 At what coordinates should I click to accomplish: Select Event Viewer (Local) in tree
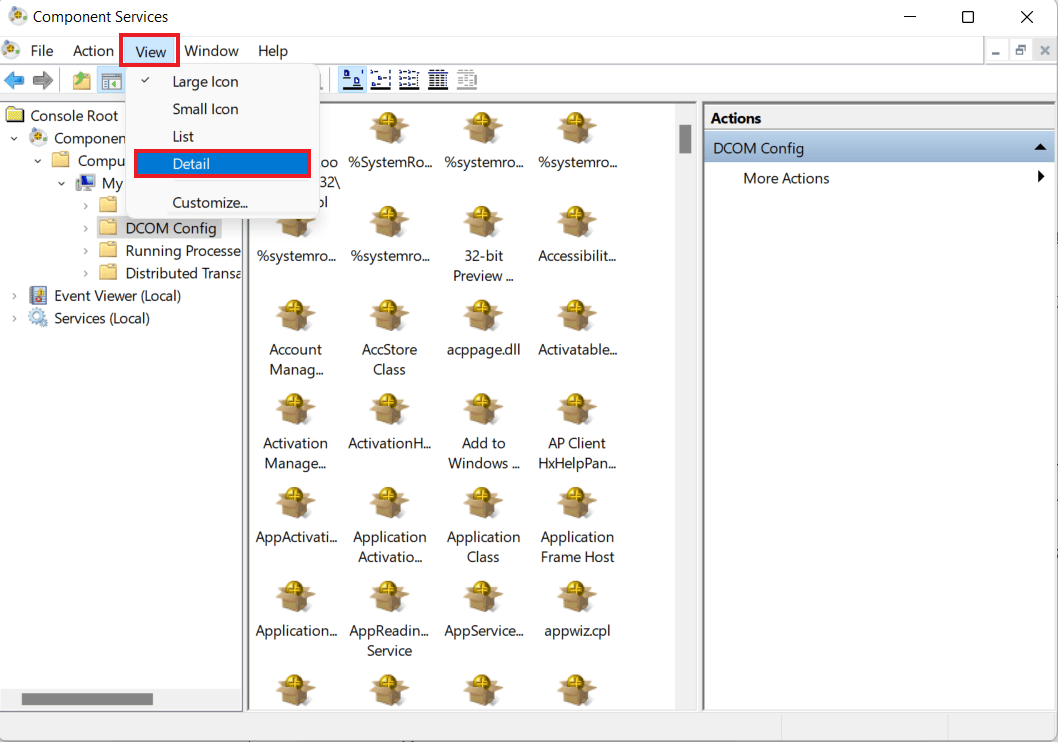click(x=117, y=295)
